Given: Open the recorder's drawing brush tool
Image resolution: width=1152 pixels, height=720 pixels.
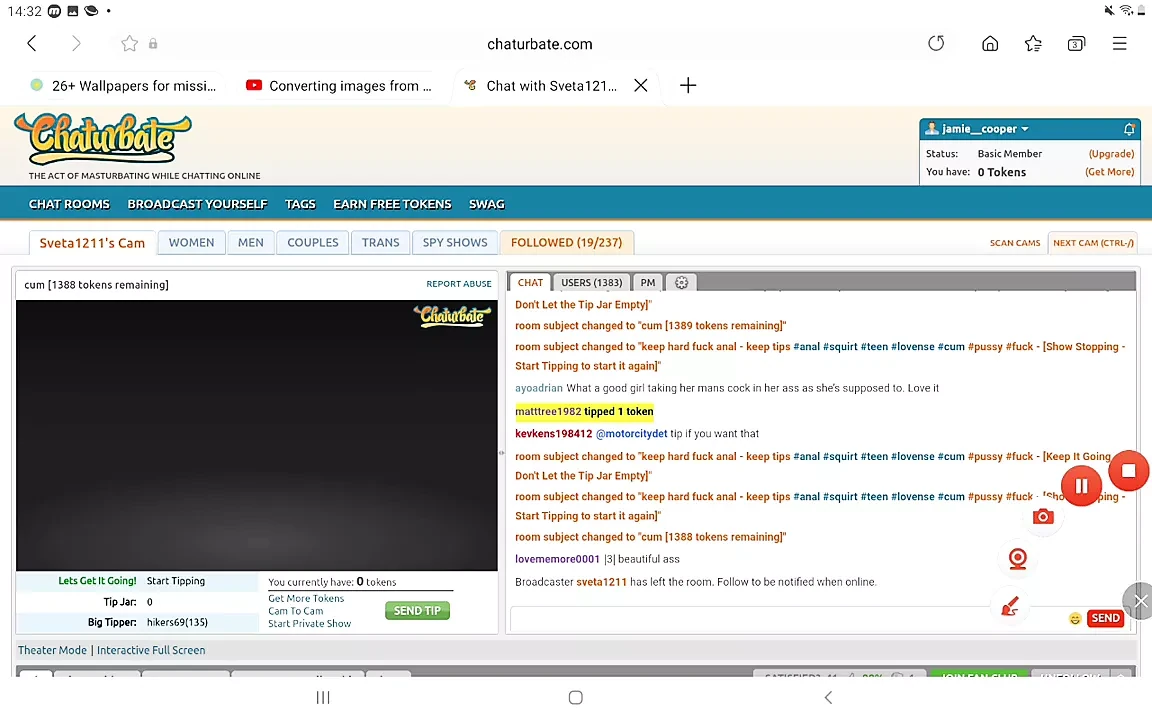Looking at the screenshot, I should click(1011, 607).
